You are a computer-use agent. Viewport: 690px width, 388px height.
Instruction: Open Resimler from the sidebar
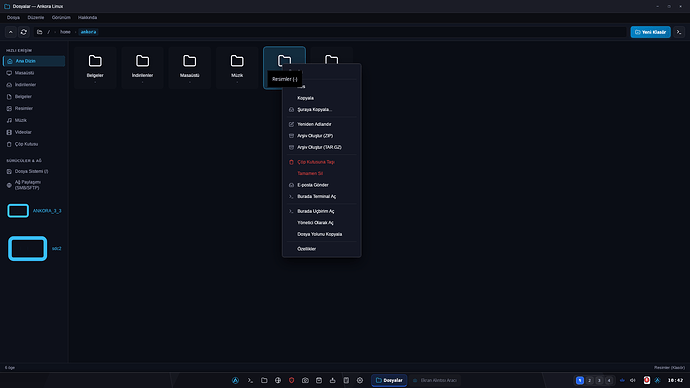[x=34, y=109]
